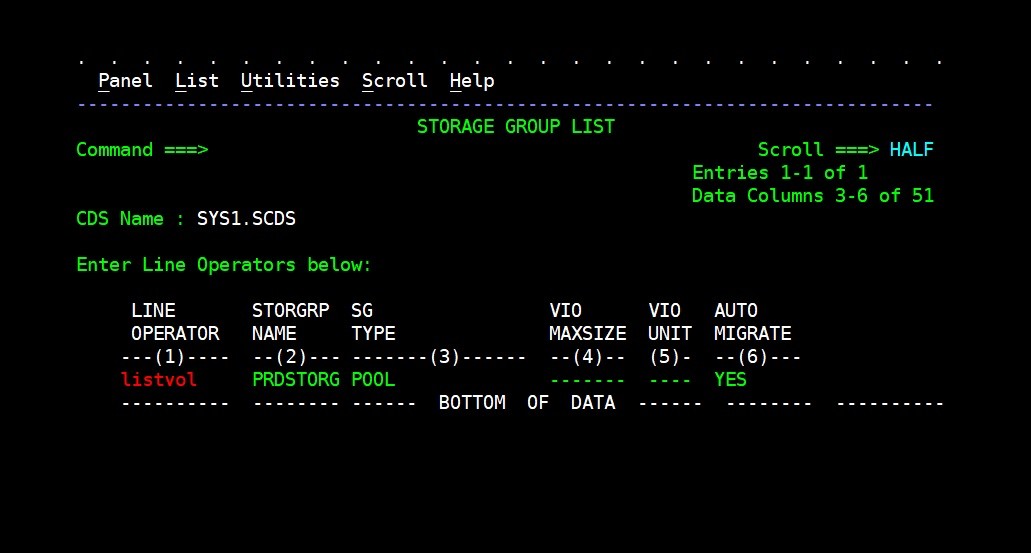Image resolution: width=1031 pixels, height=553 pixels.
Task: Click the SYS1.SCDS CDS name
Action: pyautogui.click(x=246, y=219)
